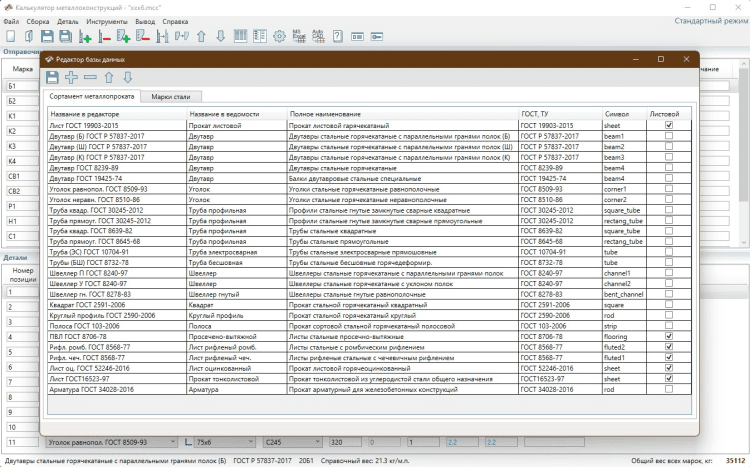
Task: Click the AutoCAD export icon in main toolbar
Action: coord(317,36)
